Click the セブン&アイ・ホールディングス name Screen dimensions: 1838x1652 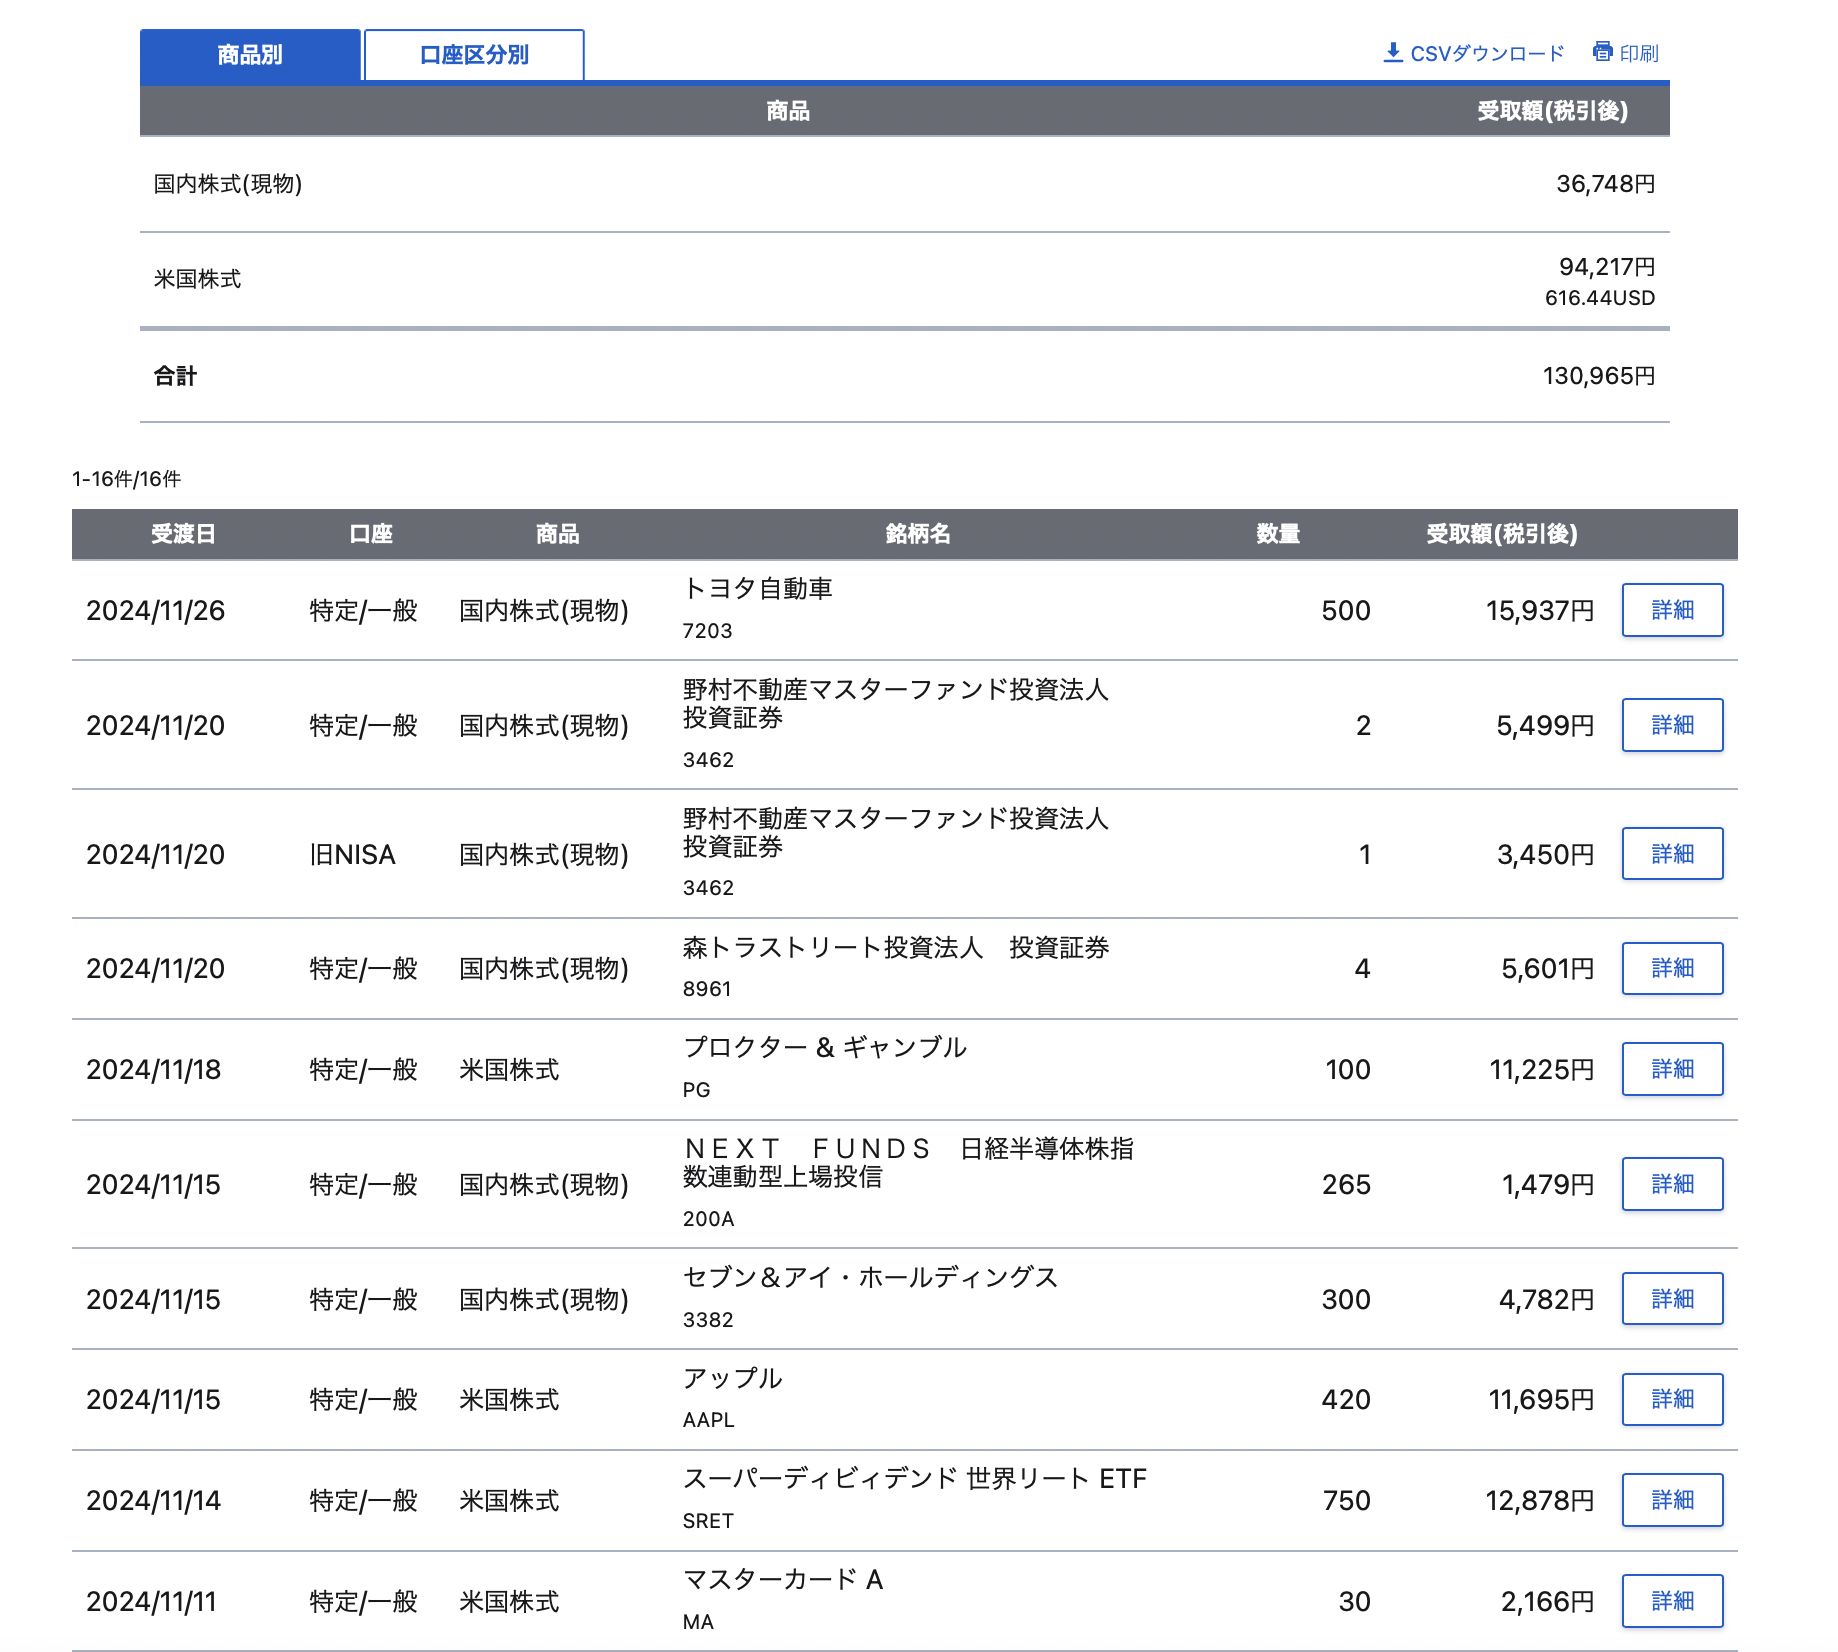(871, 1278)
